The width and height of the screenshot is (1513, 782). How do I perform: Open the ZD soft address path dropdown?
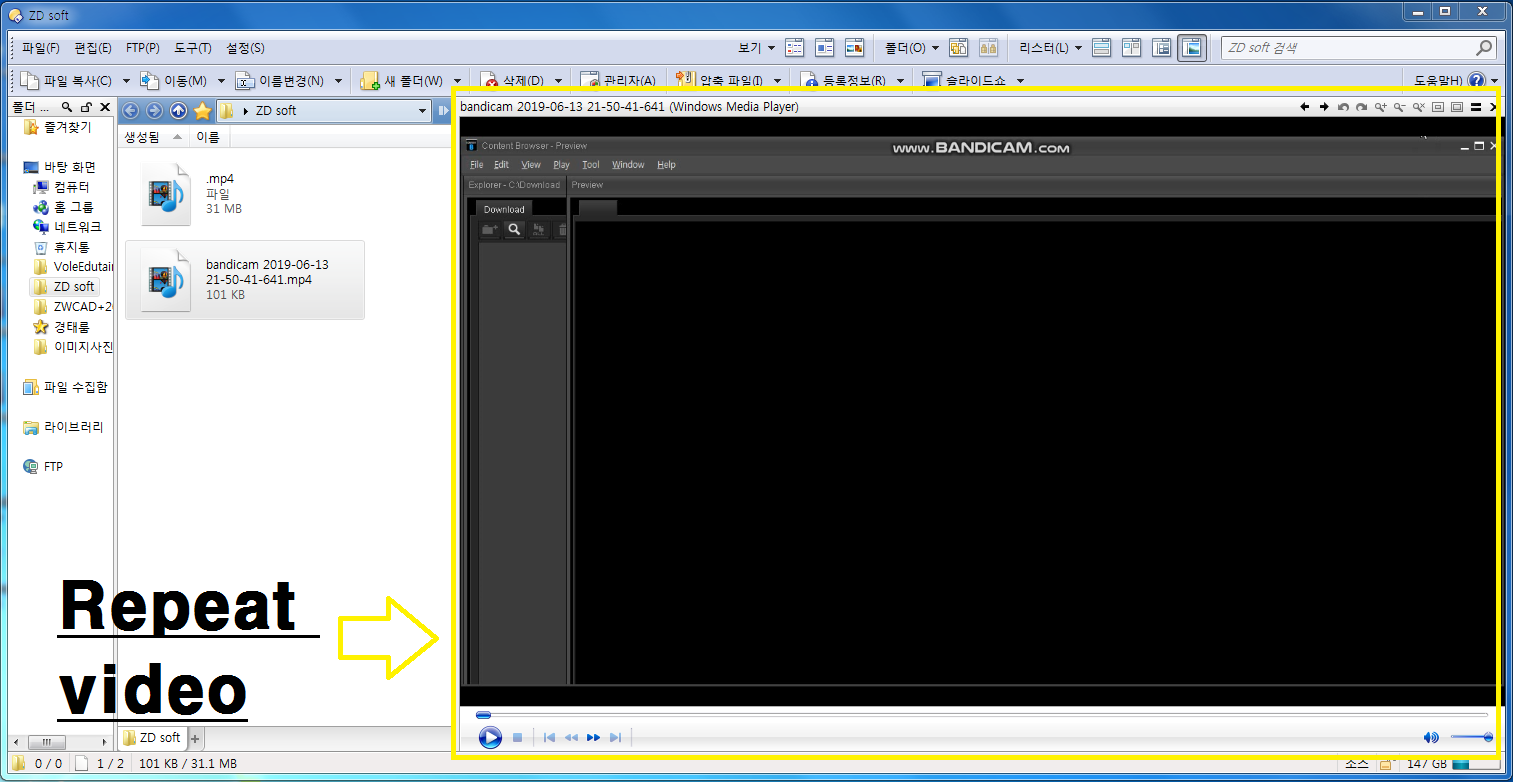[423, 111]
